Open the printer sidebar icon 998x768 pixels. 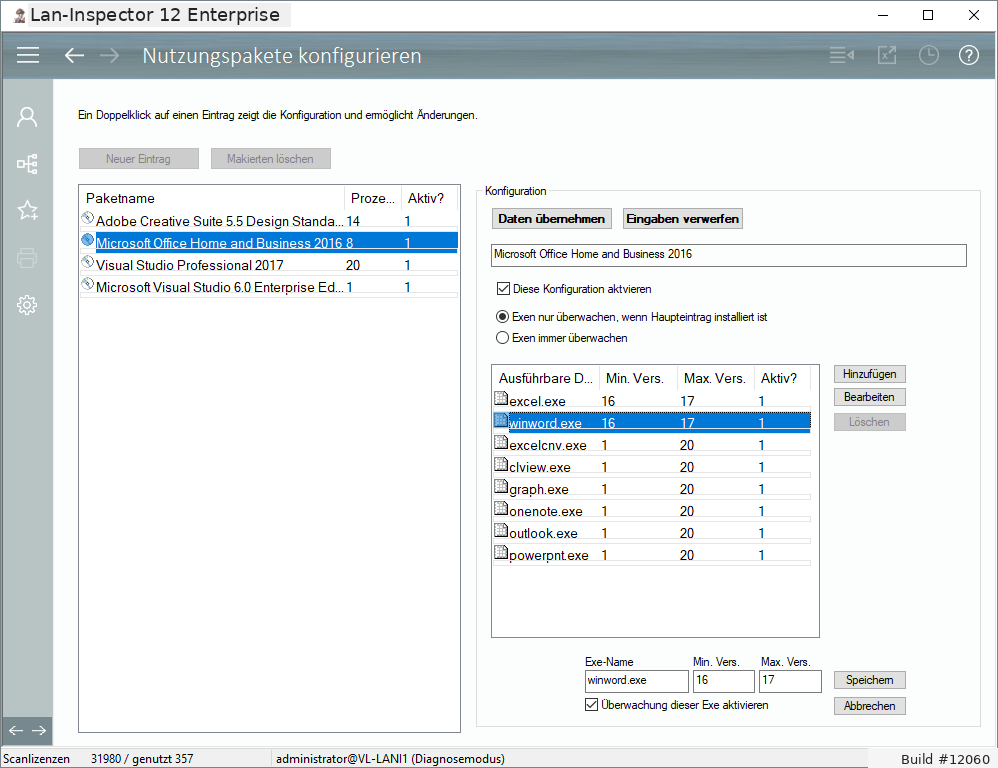click(x=27, y=258)
